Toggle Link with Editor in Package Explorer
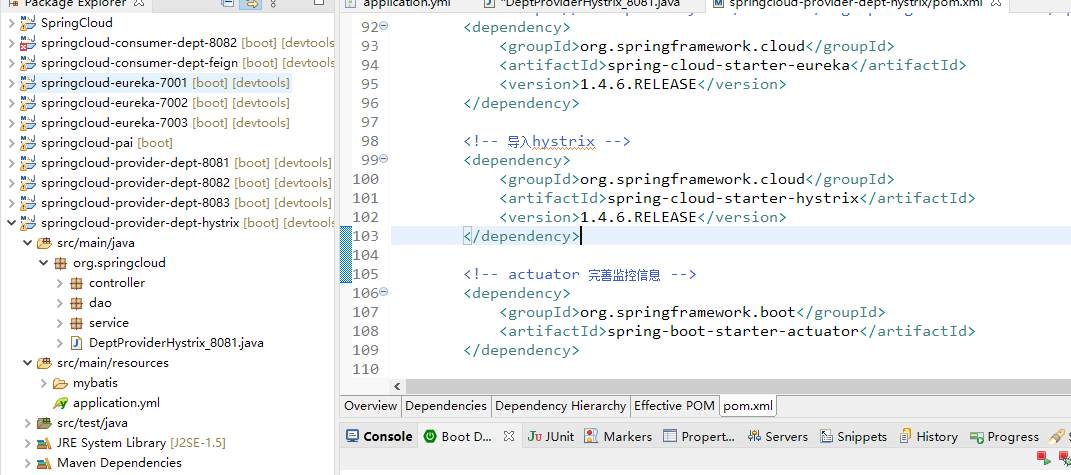Screen dimensions: 1071x475 click(251, 4)
